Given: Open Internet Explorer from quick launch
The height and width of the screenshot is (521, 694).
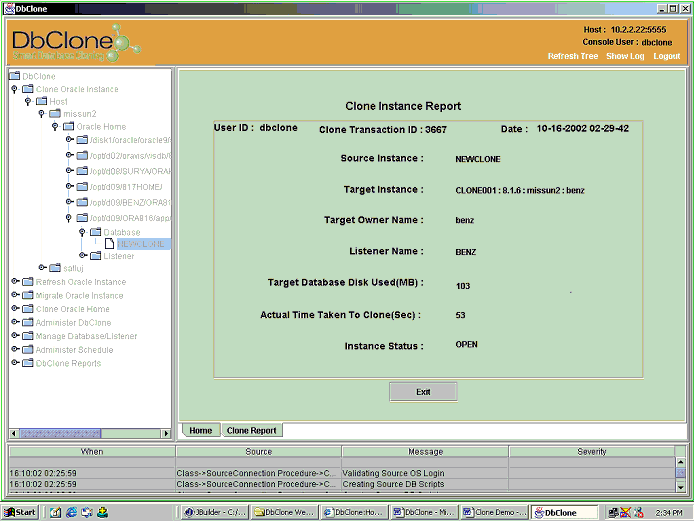Looking at the screenshot, I should coord(71,512).
